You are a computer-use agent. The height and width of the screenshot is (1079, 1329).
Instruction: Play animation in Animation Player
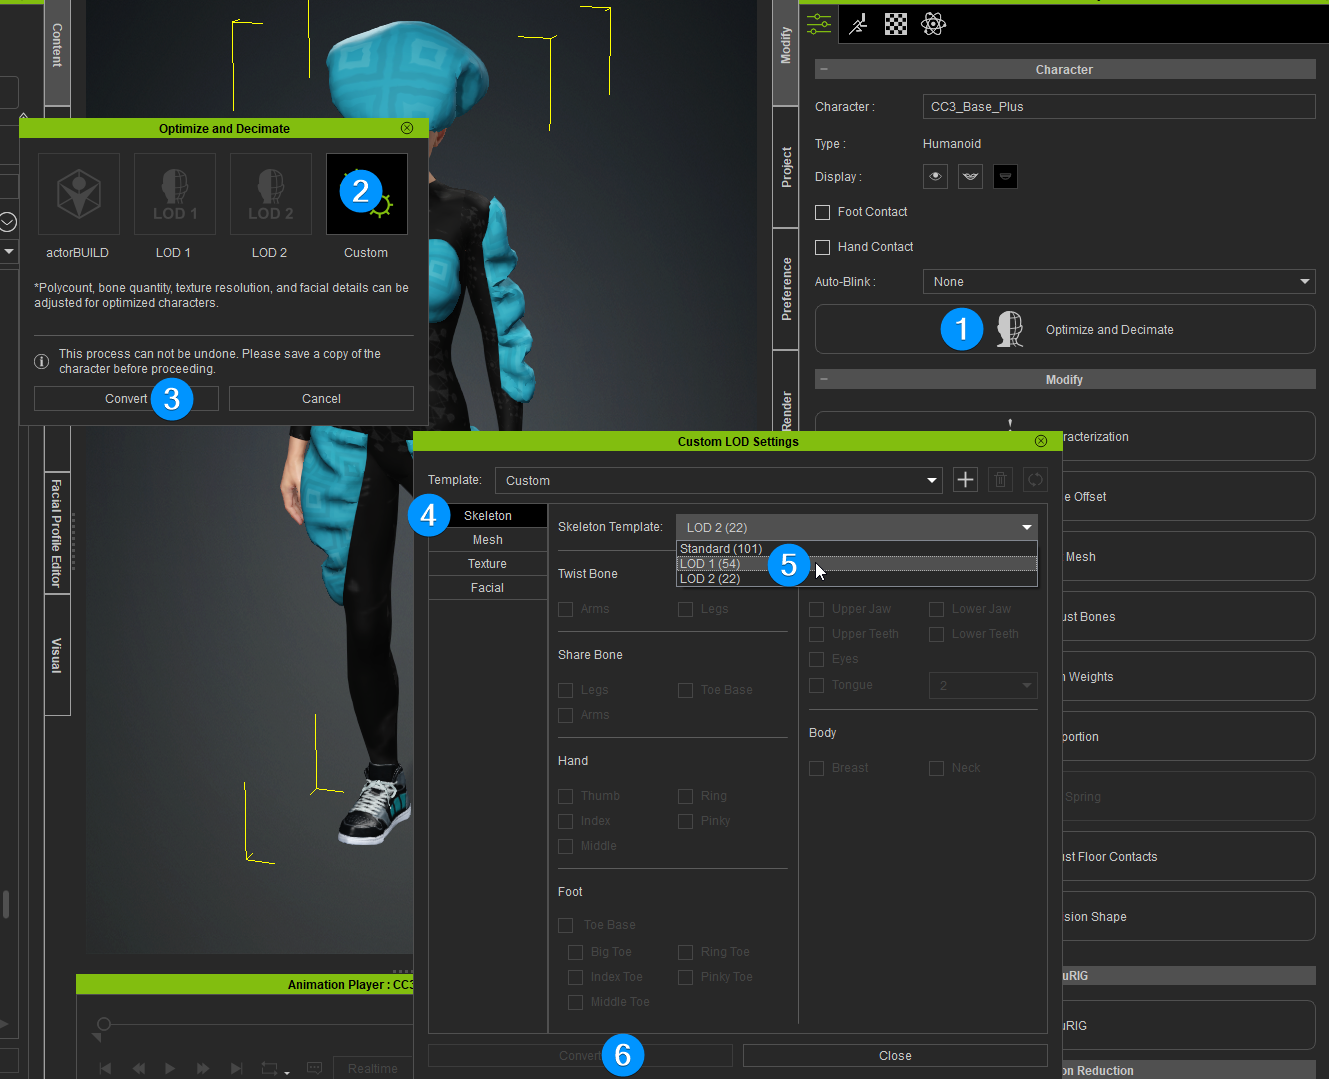(x=170, y=1068)
